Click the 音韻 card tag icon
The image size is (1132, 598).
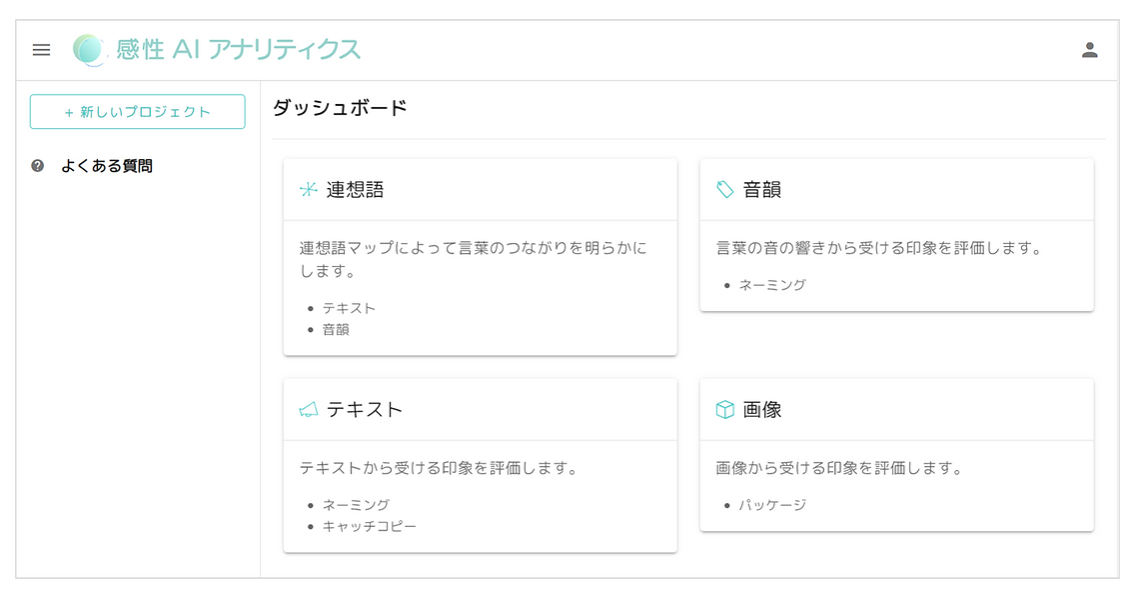[725, 190]
